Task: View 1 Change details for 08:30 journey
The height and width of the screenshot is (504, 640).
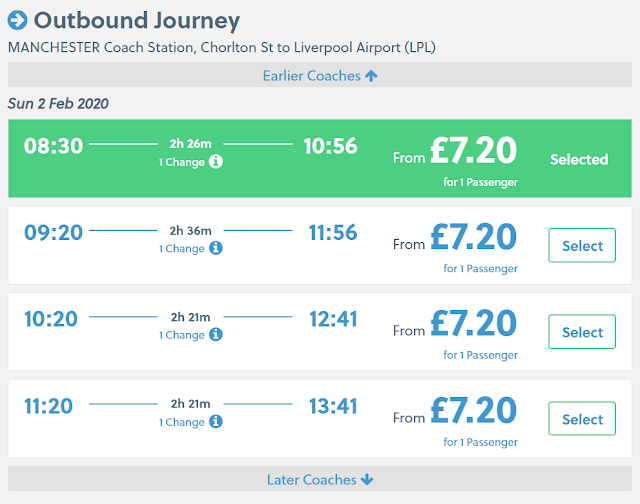Action: pos(184,162)
